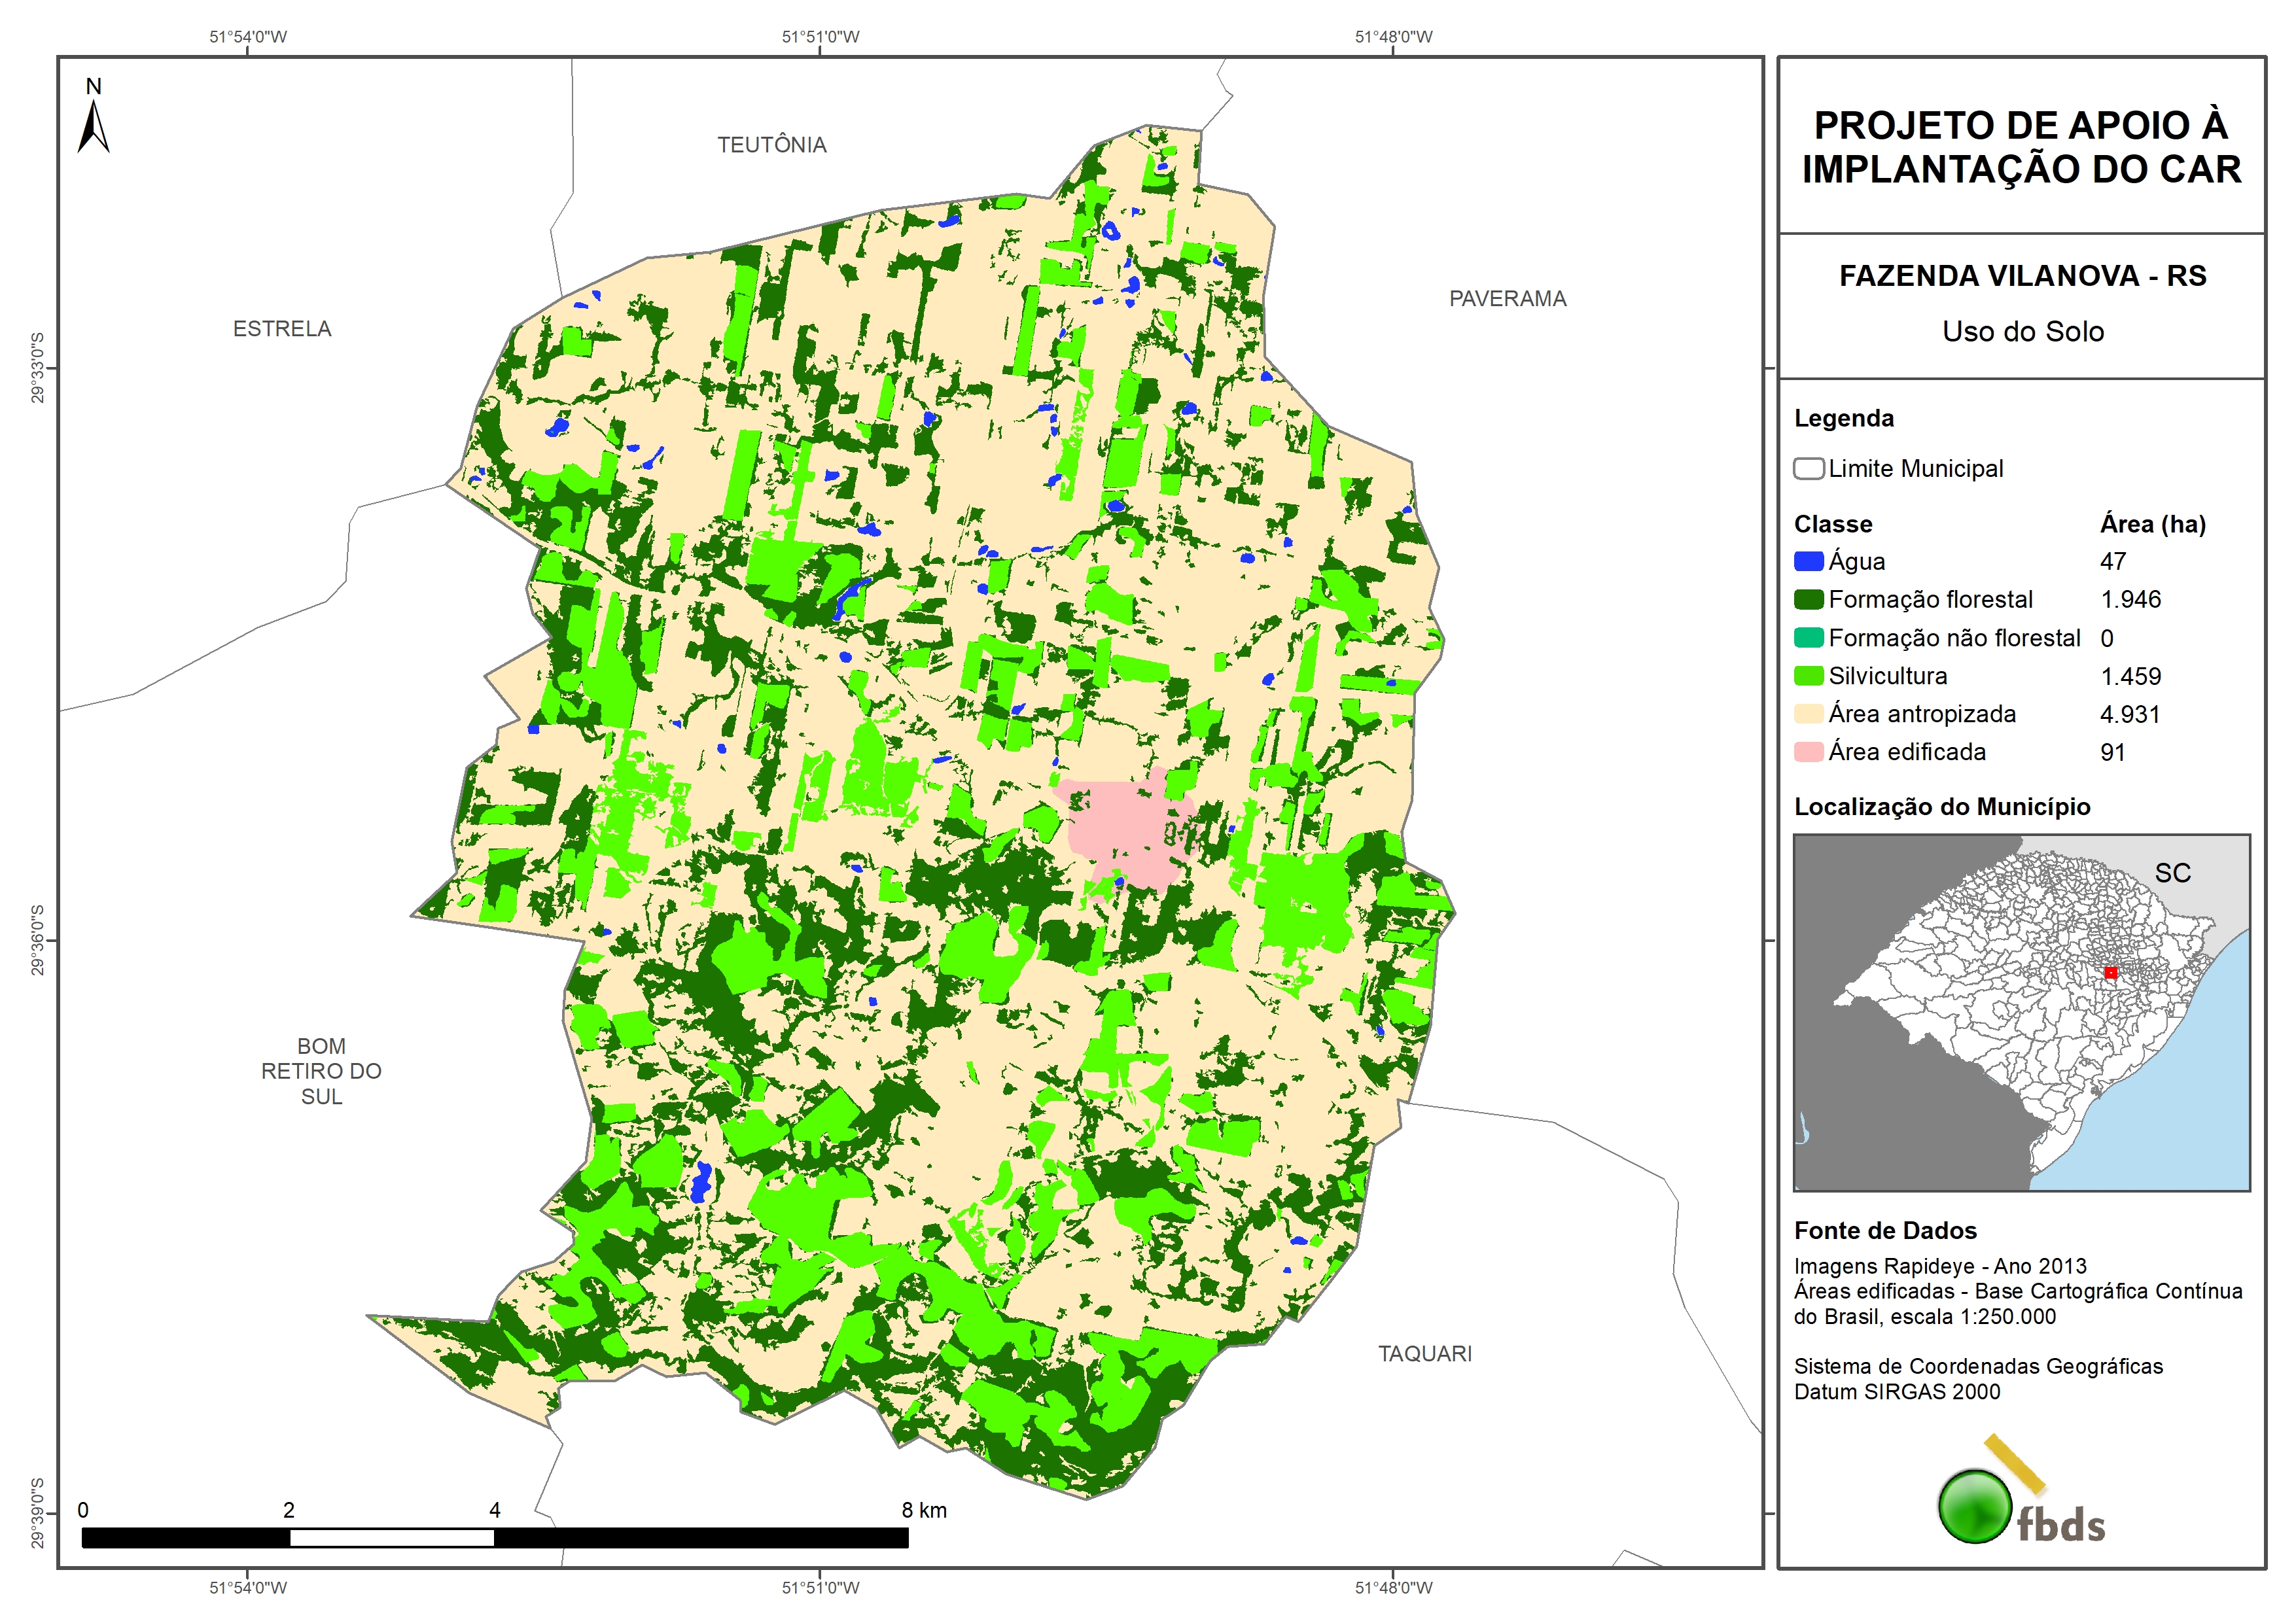Click the TAQUARI municipality label
This screenshot has width=2296, height=1623.
click(1424, 1354)
